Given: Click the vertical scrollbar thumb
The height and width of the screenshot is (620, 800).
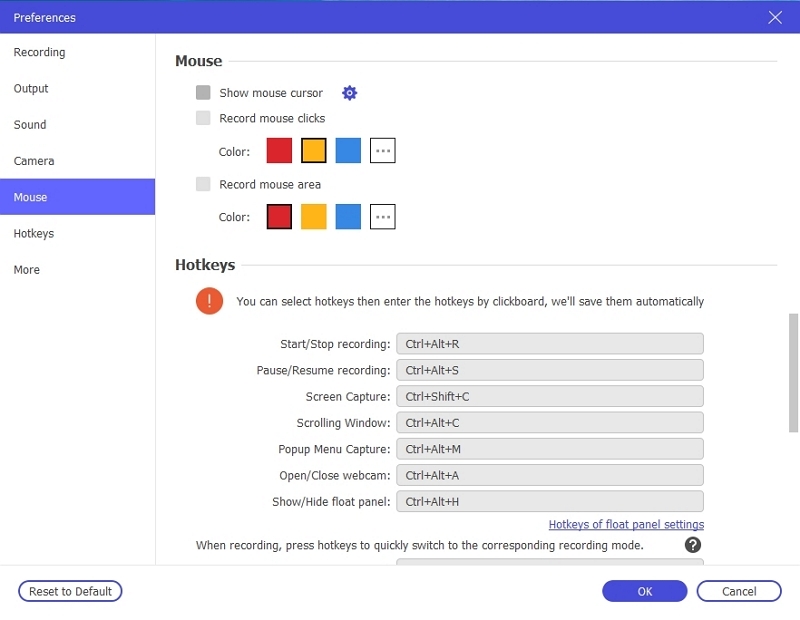Looking at the screenshot, I should click(x=794, y=372).
